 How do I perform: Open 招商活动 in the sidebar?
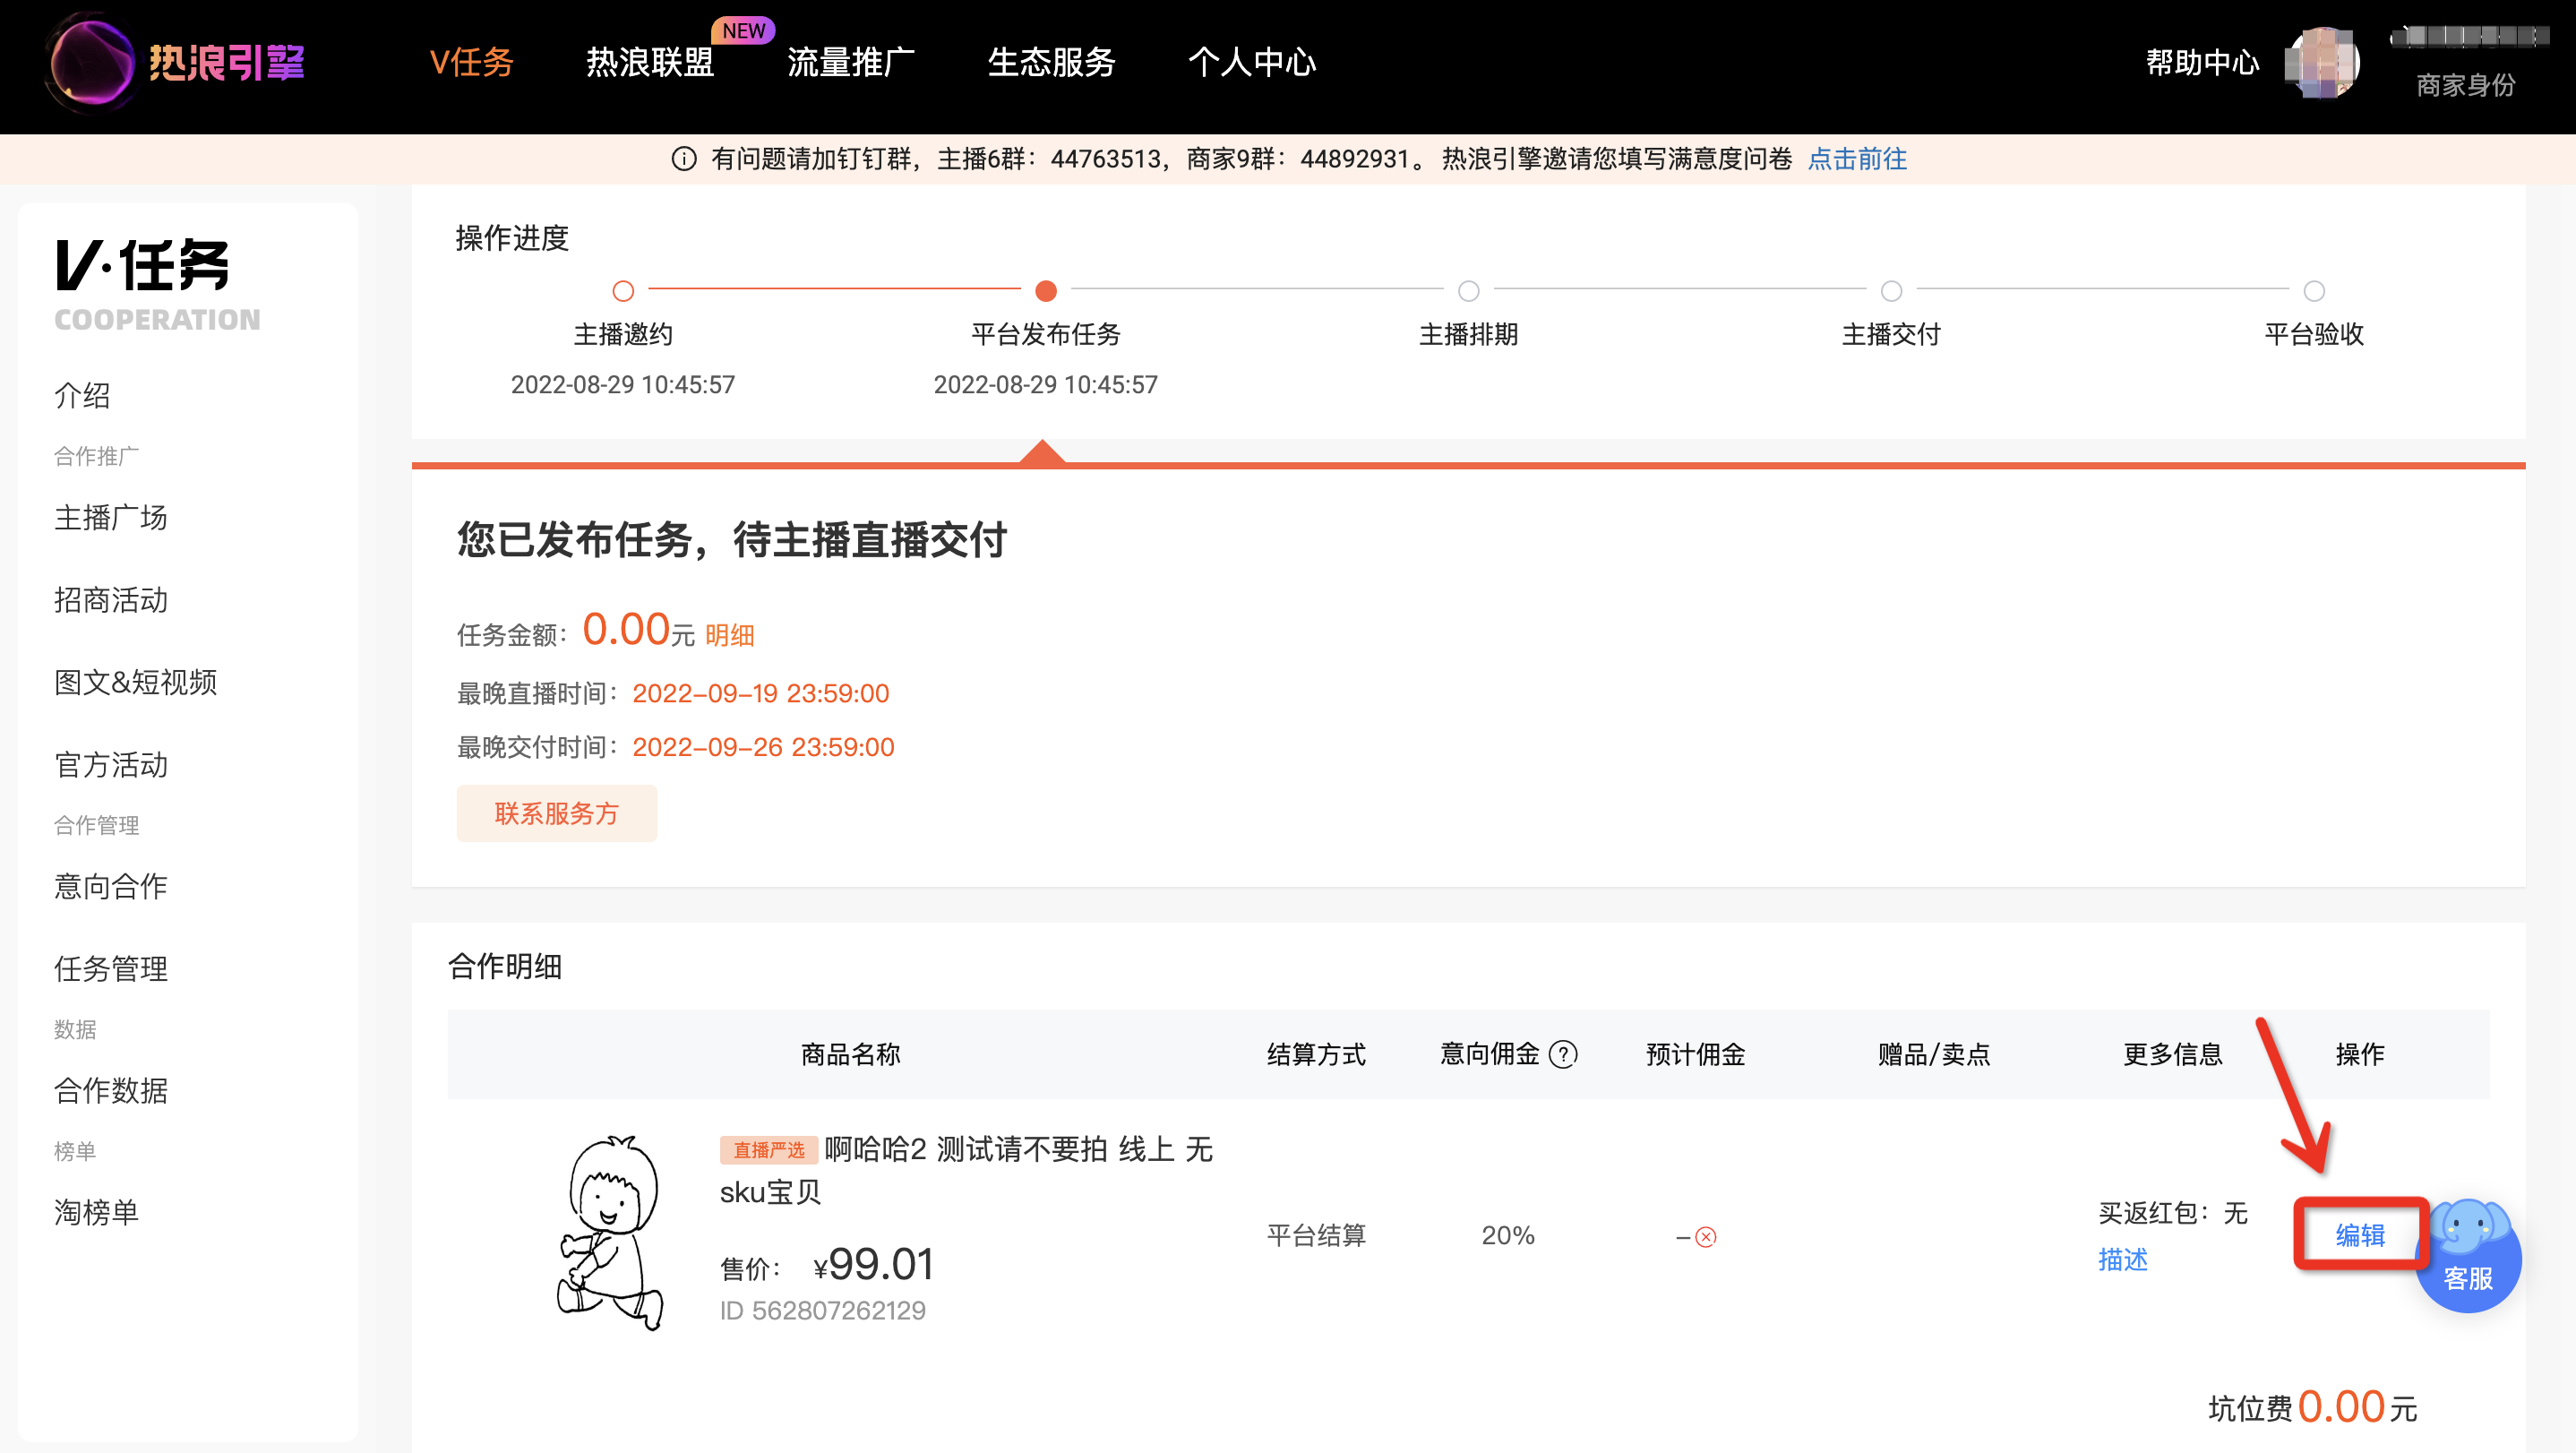pos(110,600)
